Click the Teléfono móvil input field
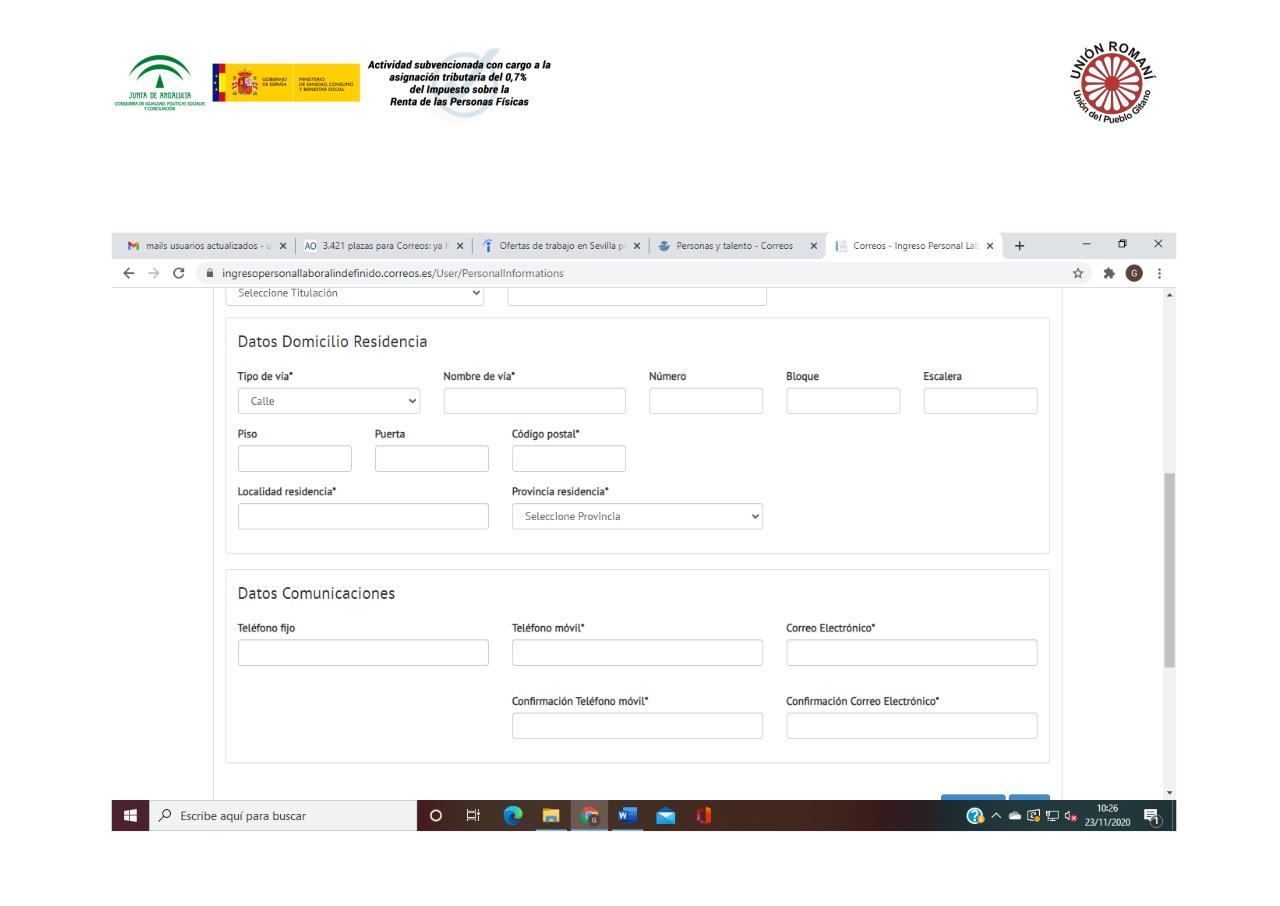The height and width of the screenshot is (906, 1280). [636, 652]
